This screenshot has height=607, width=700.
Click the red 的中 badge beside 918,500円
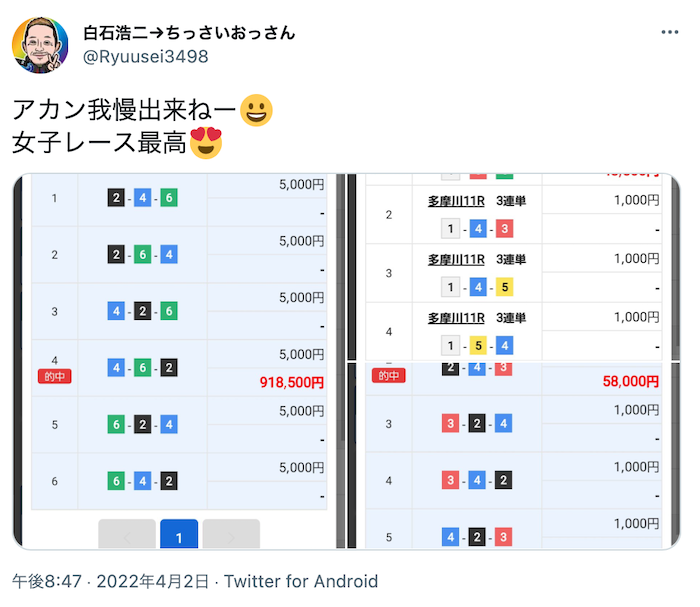point(54,376)
